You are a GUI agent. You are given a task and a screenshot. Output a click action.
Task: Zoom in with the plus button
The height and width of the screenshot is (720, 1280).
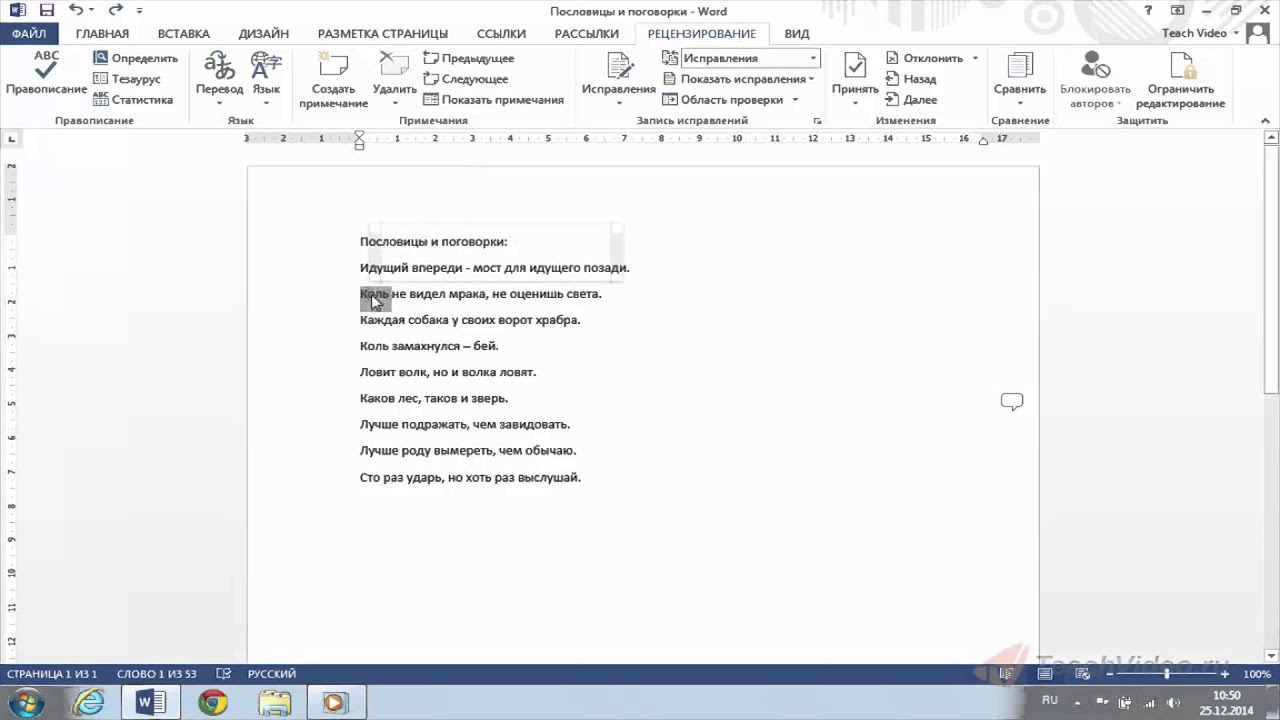click(x=1225, y=674)
